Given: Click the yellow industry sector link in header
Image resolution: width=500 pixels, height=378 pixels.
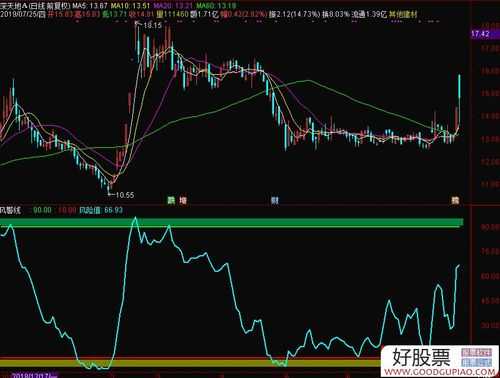Looking at the screenshot, I should tap(403, 14).
